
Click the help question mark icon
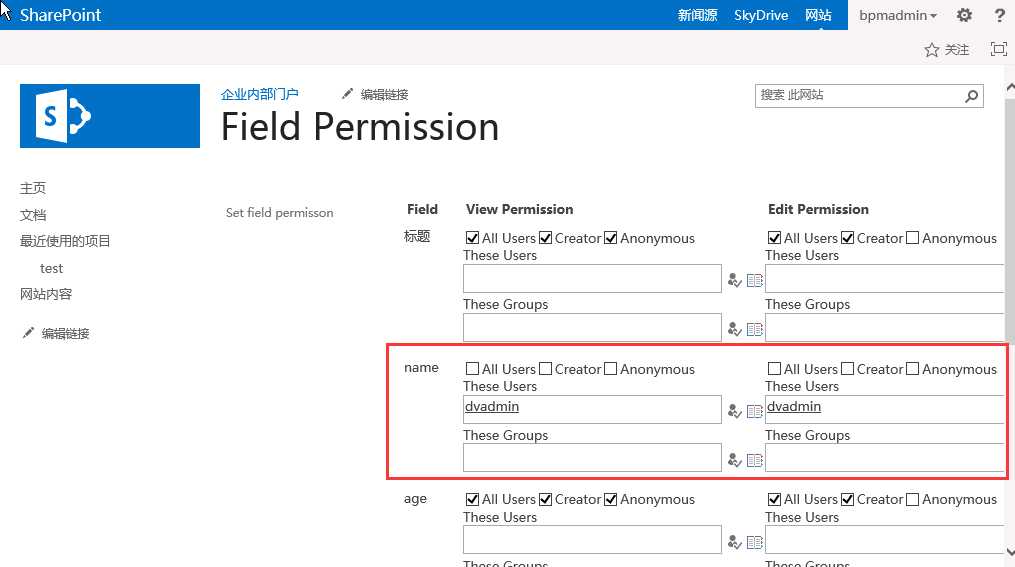(999, 15)
